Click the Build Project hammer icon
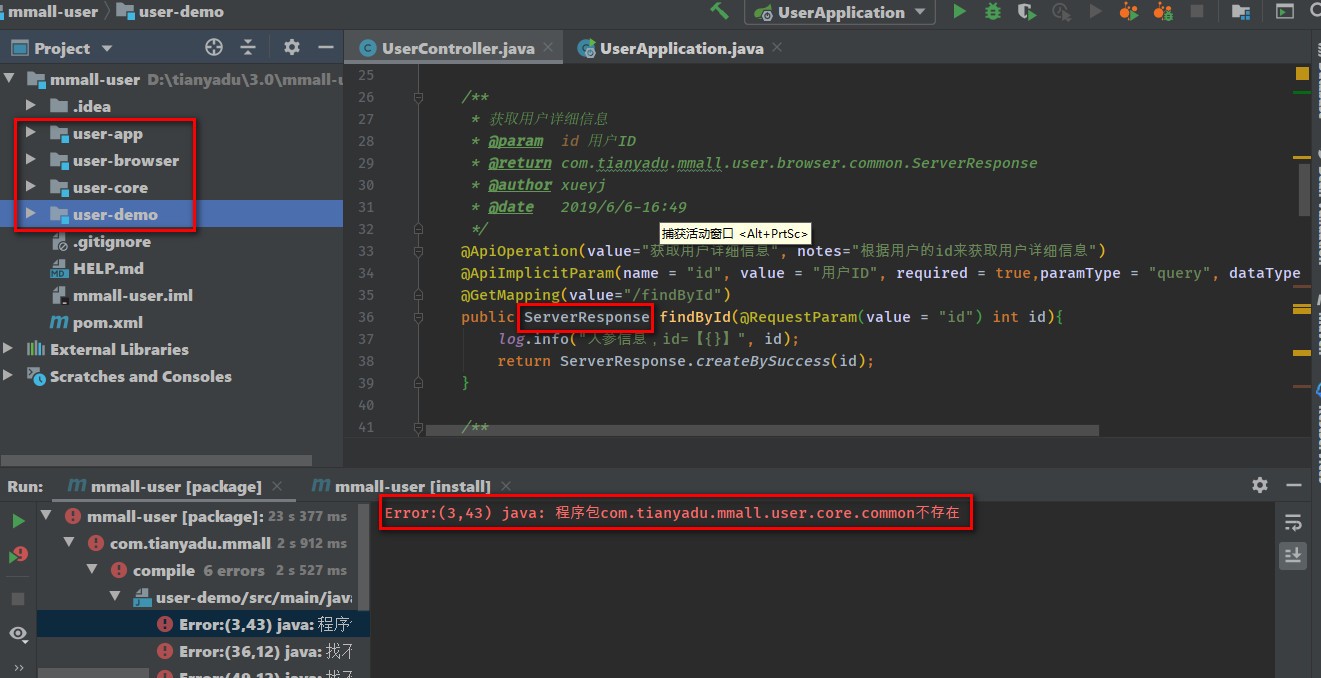1321x678 pixels. click(719, 12)
